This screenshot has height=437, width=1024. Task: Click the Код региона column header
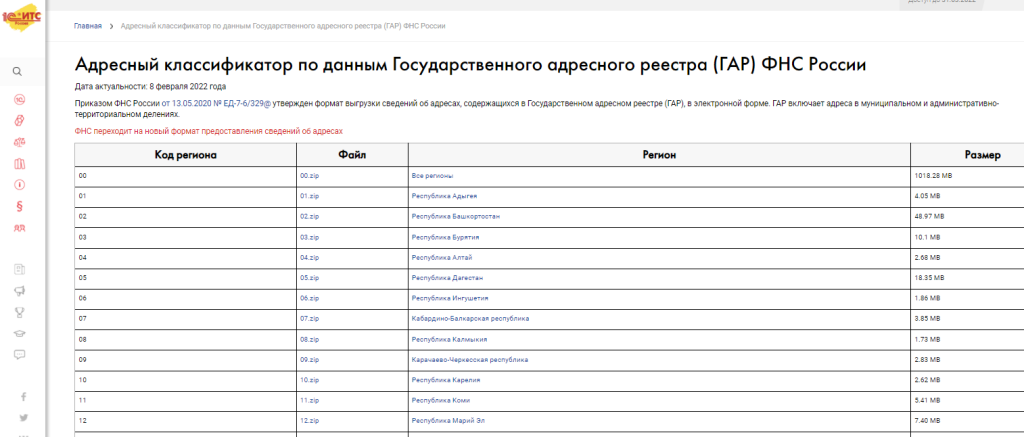point(185,155)
